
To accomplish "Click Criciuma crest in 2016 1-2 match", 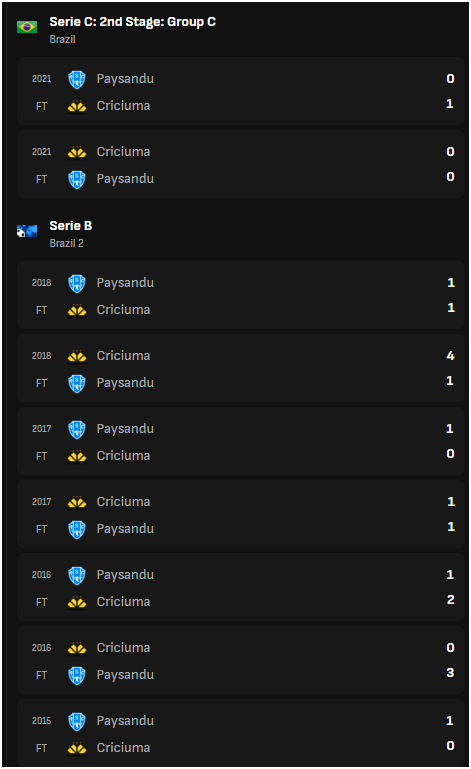I will (77, 602).
